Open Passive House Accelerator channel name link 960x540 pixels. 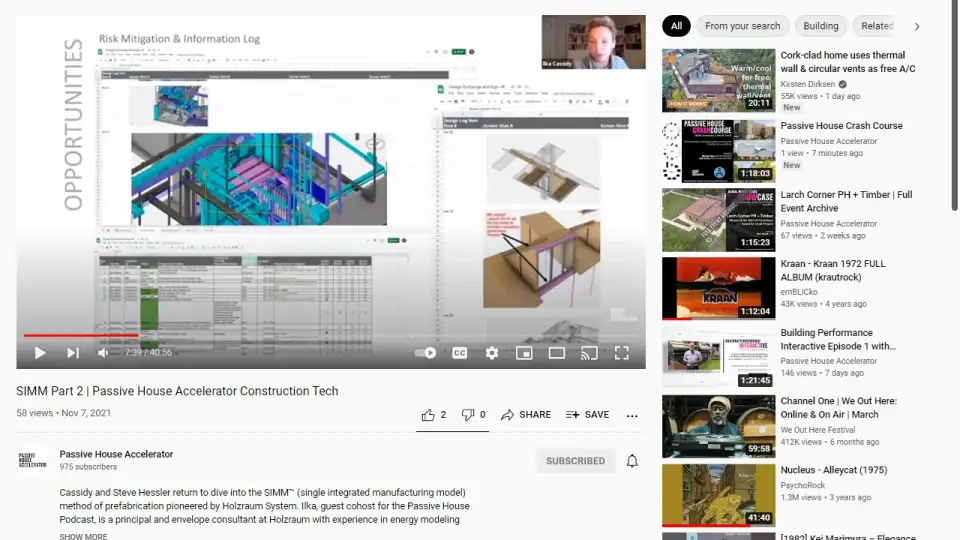[116, 454]
